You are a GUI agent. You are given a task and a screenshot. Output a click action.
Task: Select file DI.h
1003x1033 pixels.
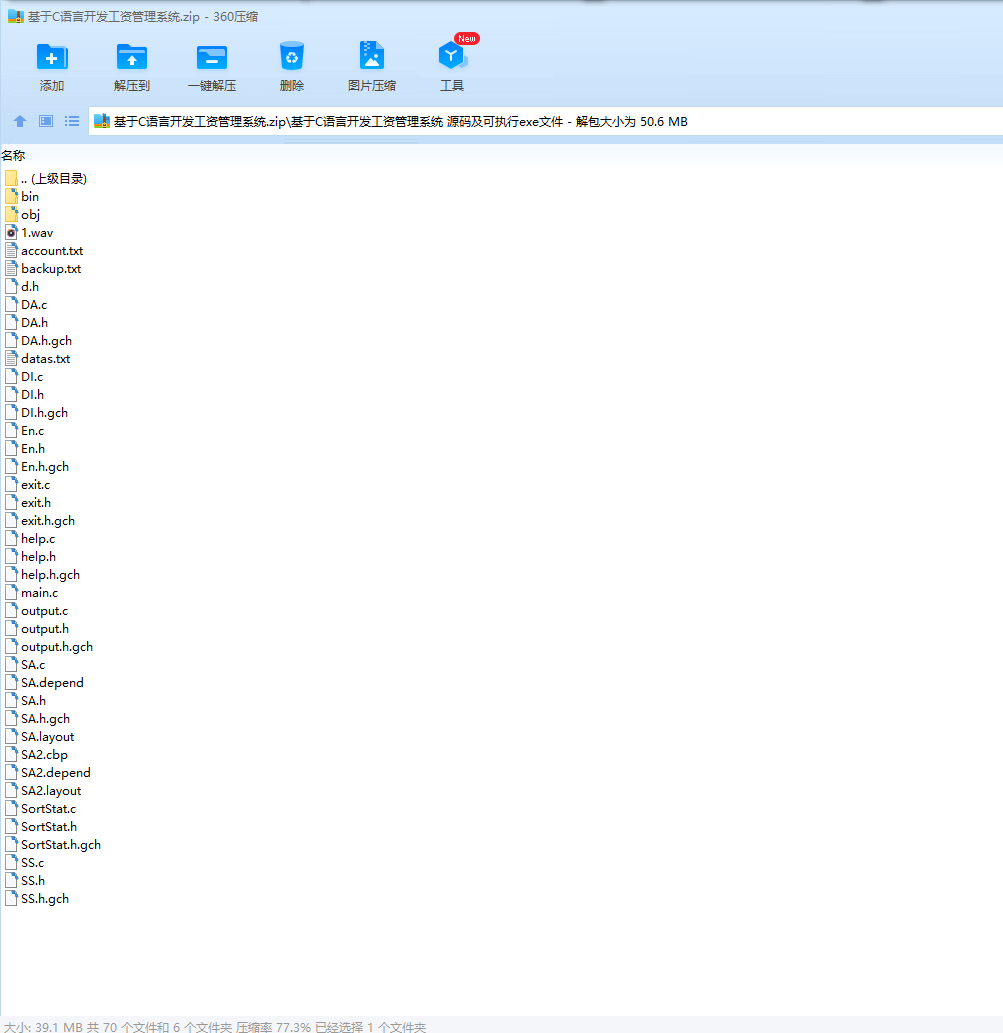click(24, 395)
